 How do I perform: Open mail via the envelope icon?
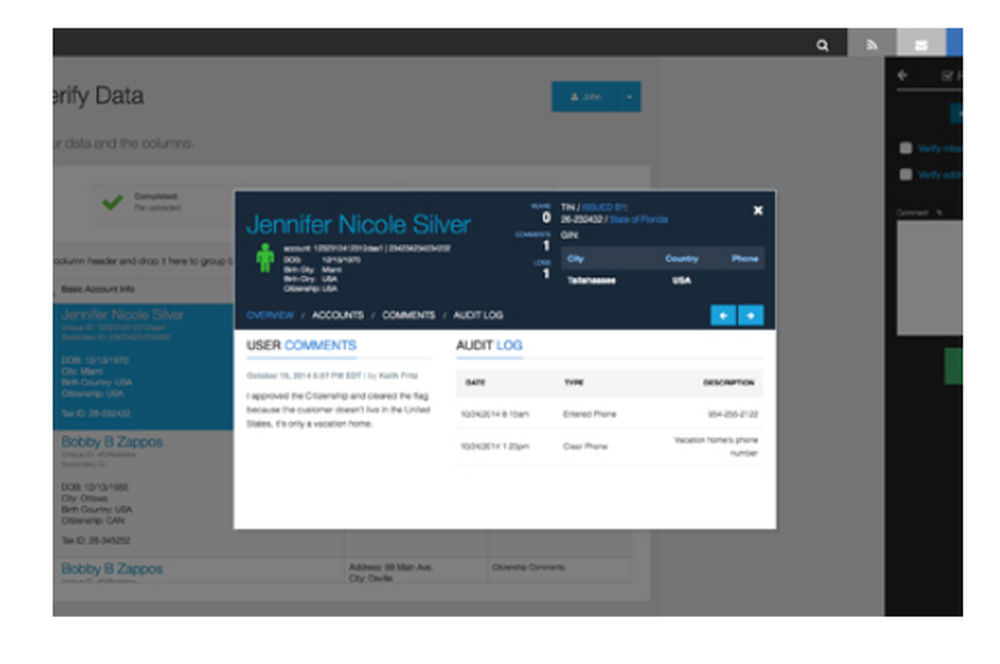pos(921,45)
